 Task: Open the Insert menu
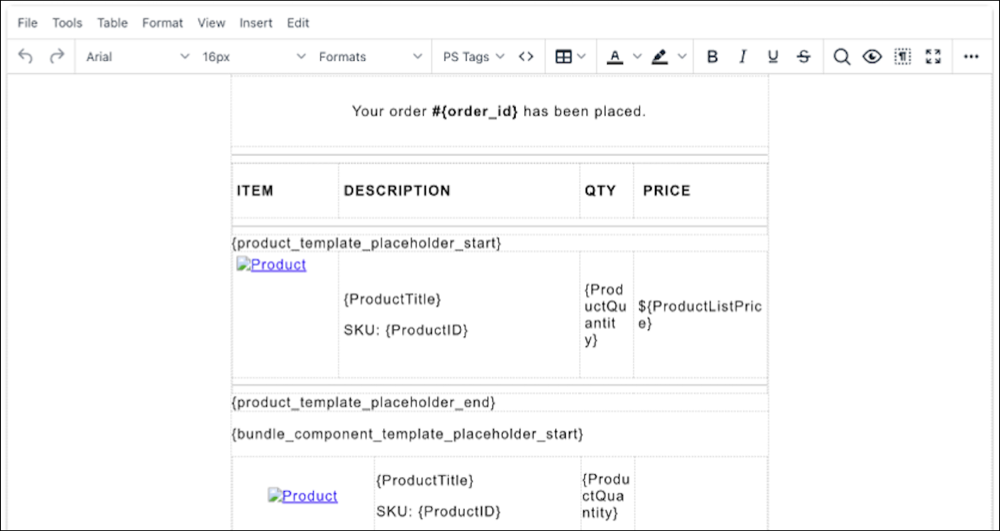point(256,23)
